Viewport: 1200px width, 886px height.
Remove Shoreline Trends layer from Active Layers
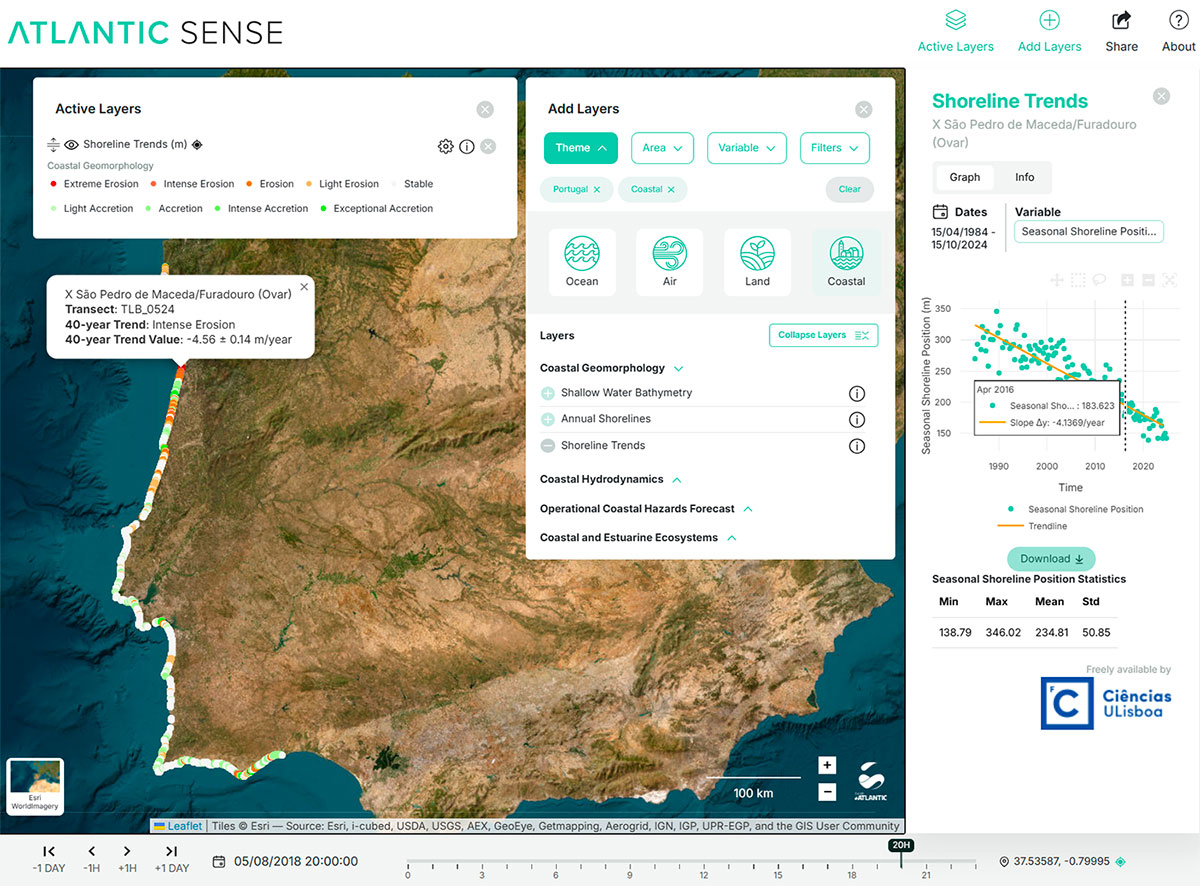pos(488,146)
